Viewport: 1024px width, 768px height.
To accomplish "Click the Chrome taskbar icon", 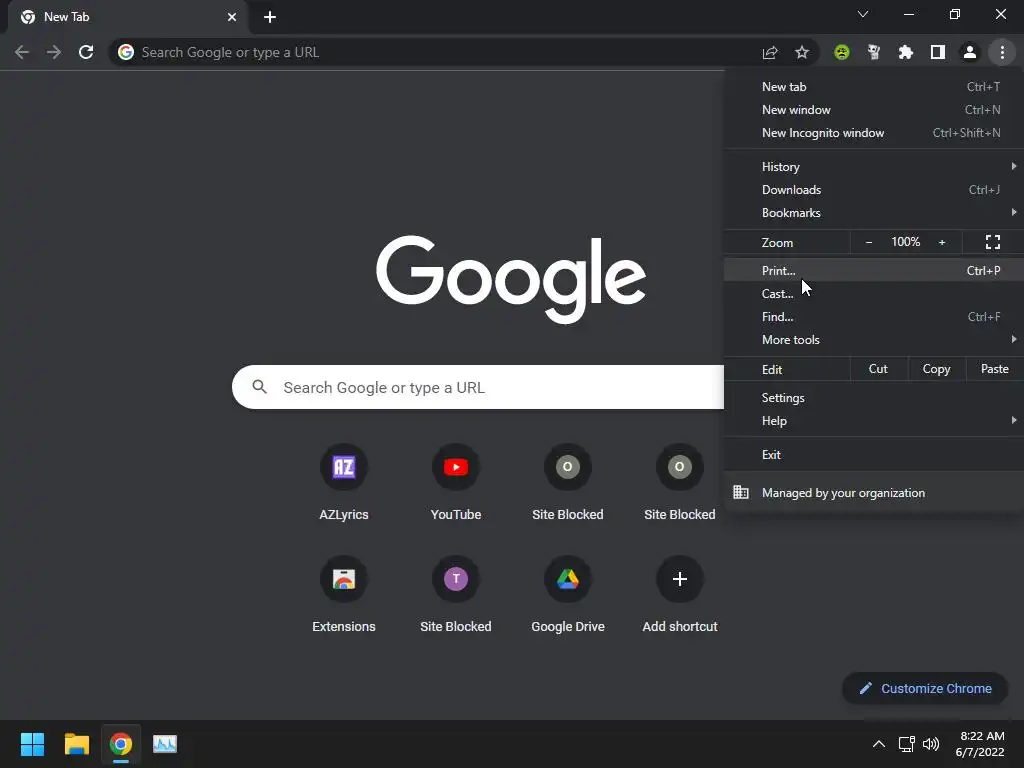I will tap(121, 744).
